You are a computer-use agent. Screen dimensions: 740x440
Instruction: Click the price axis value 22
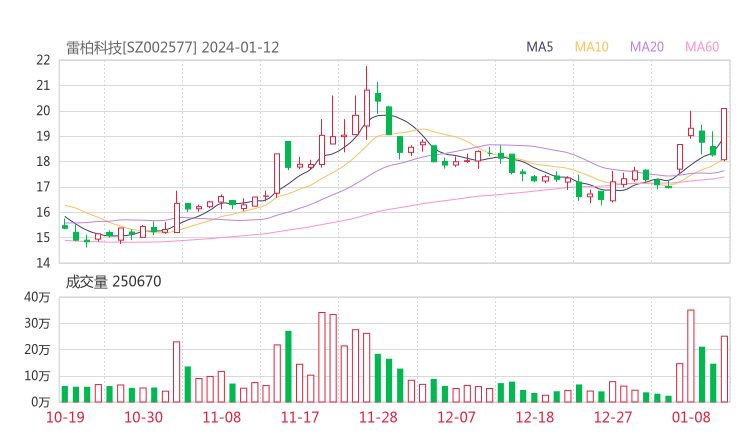click(43, 60)
